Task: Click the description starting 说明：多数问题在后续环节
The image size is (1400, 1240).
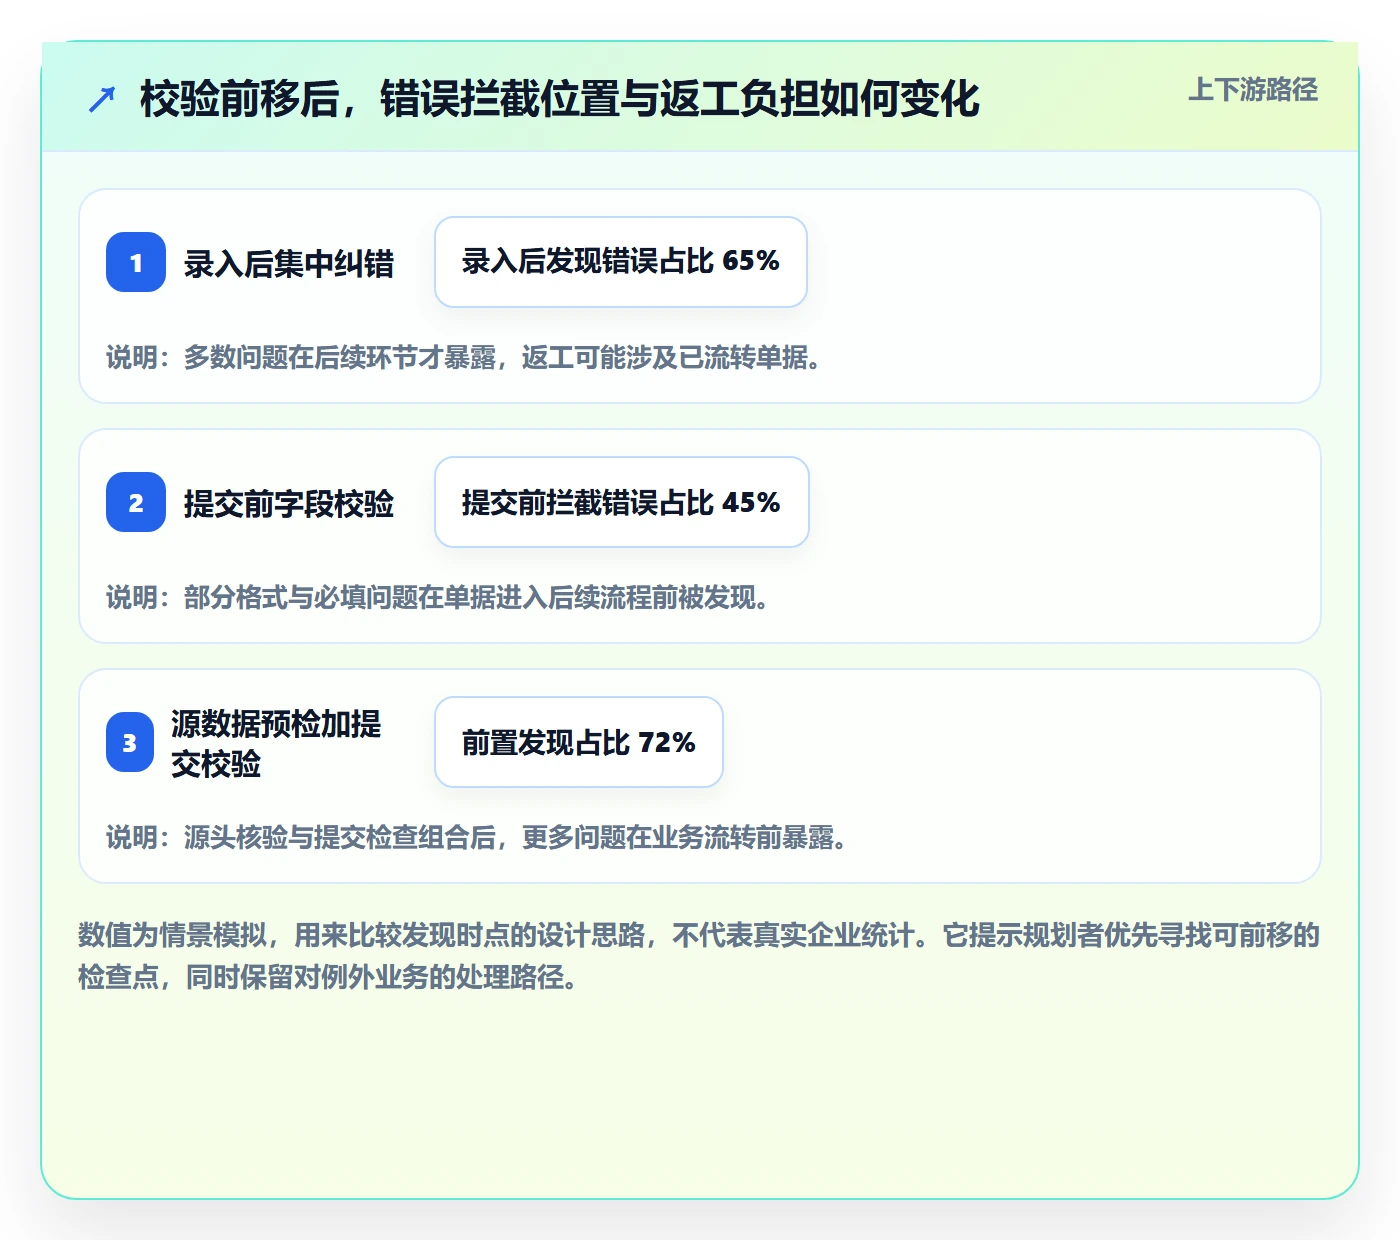Action: [464, 357]
